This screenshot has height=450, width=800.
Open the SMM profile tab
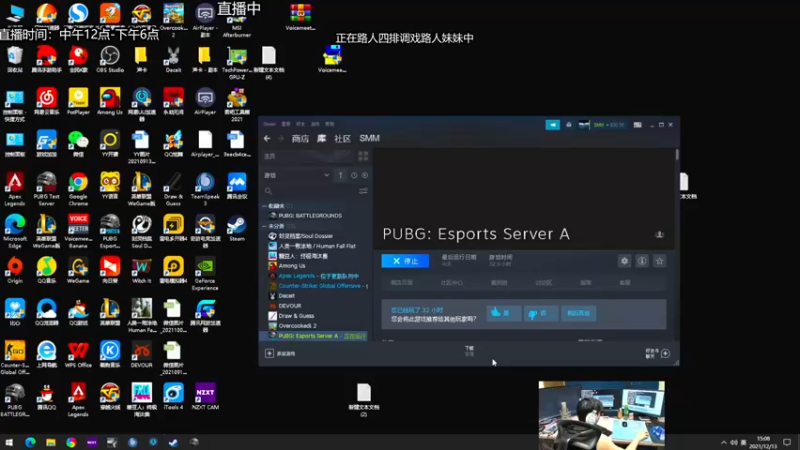(369, 138)
